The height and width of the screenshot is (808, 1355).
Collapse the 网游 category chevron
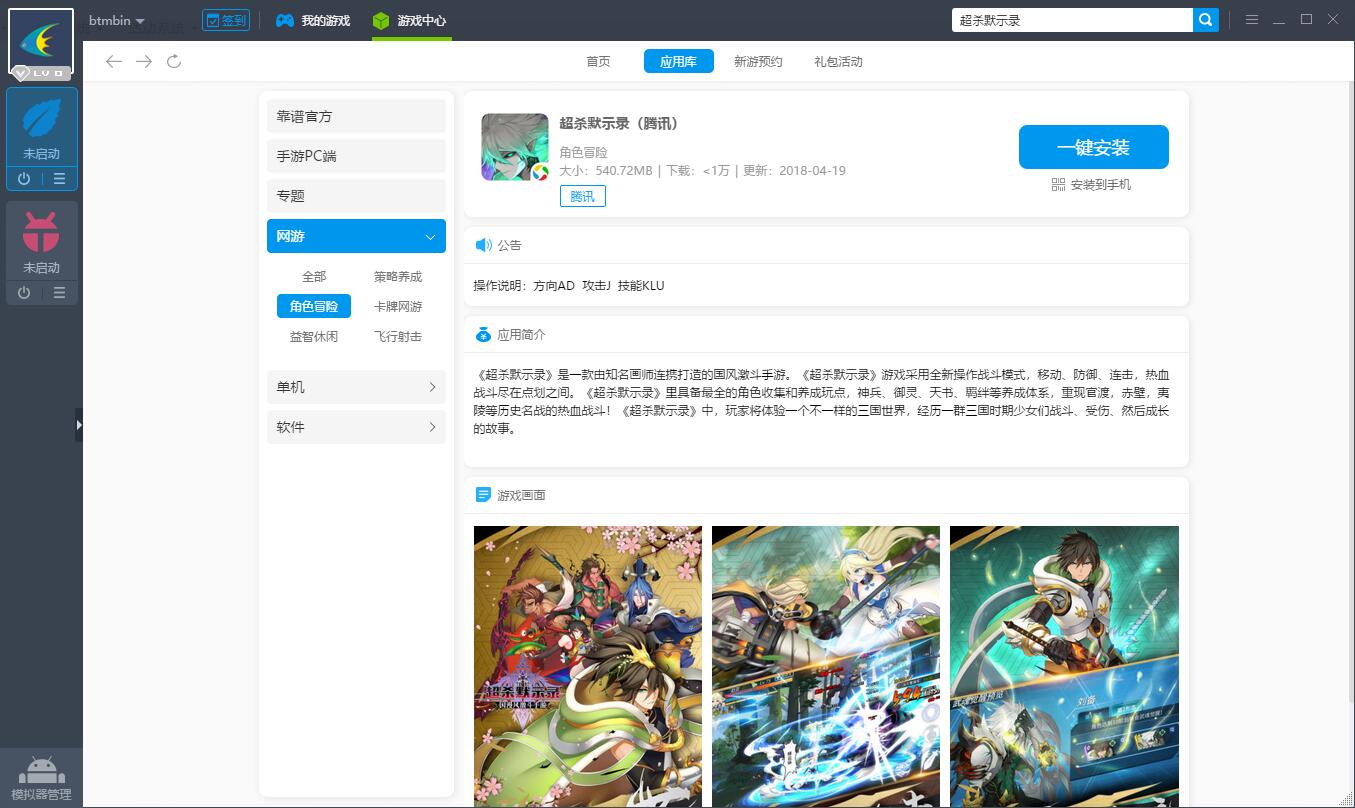click(431, 237)
